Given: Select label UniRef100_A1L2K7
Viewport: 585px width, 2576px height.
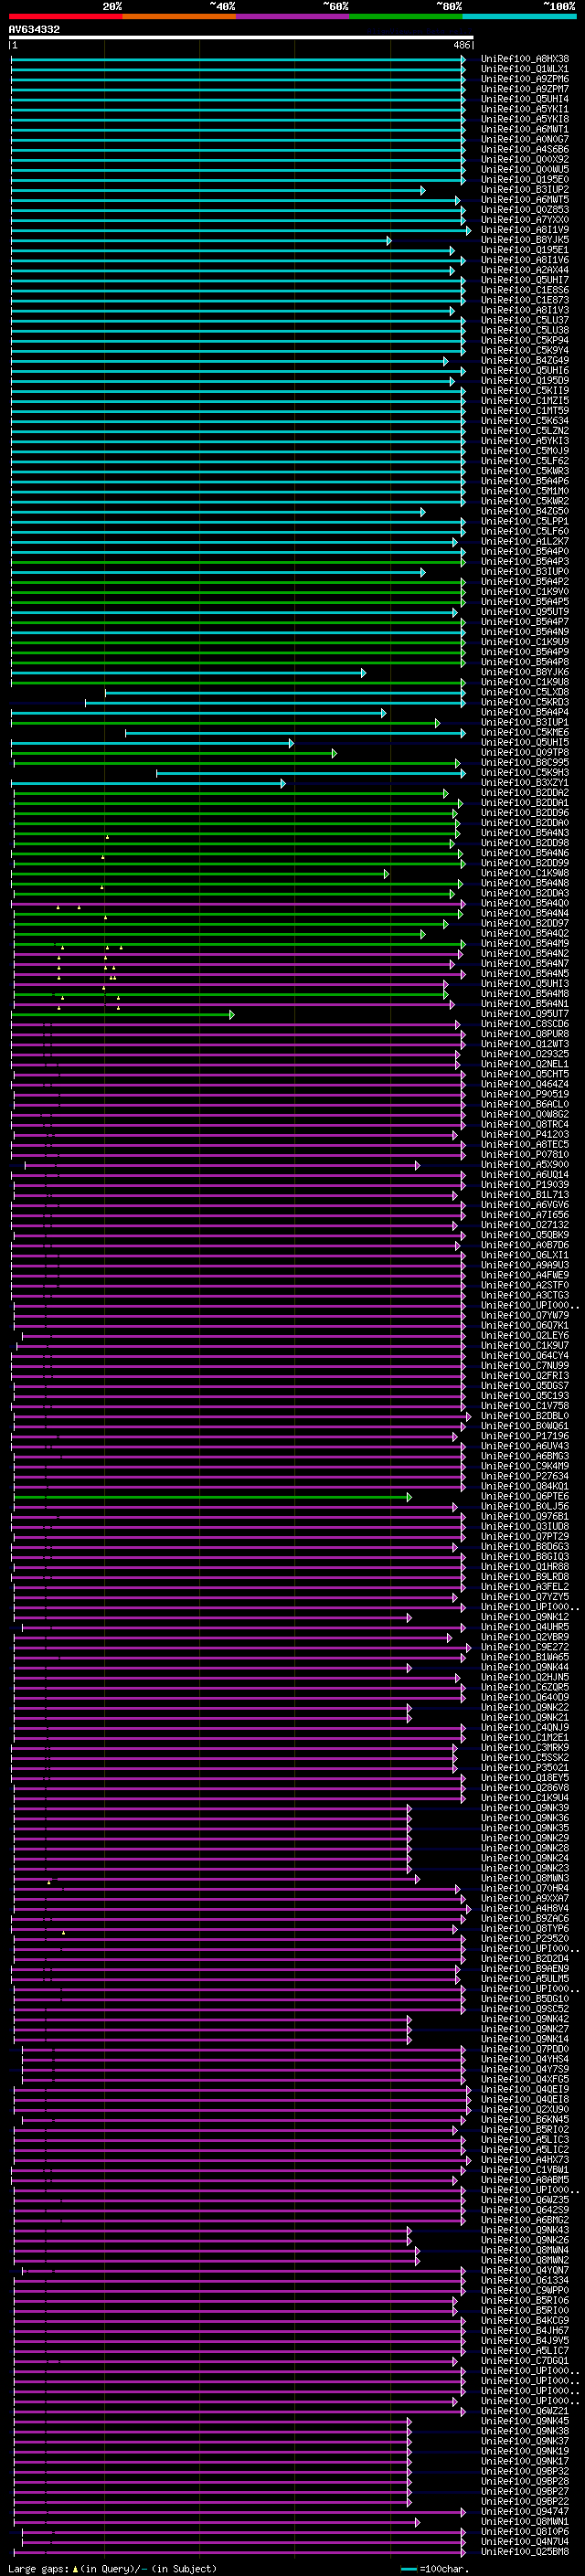Looking at the screenshot, I should coord(525,542).
